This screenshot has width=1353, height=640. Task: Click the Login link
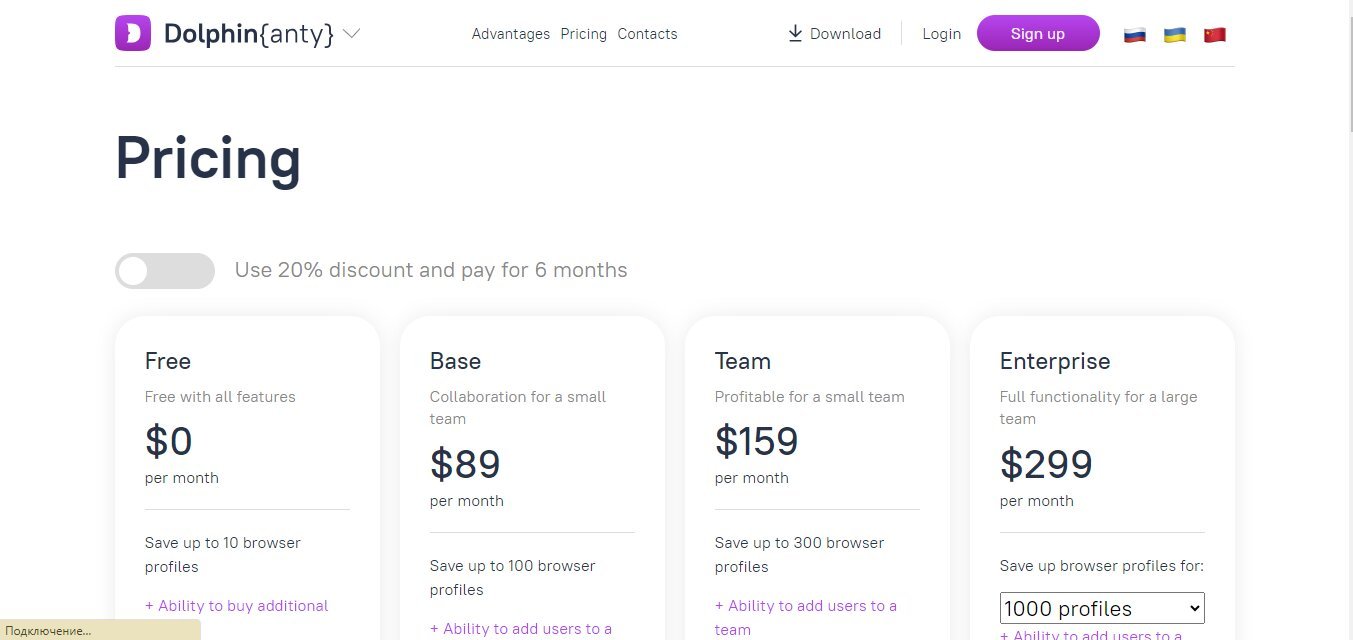(x=941, y=34)
